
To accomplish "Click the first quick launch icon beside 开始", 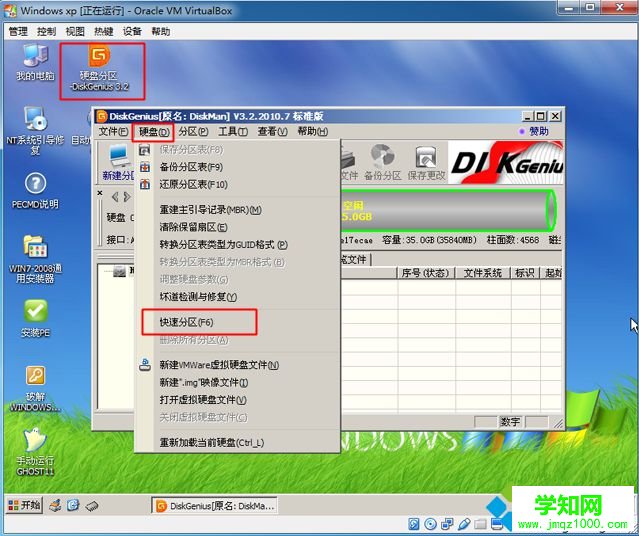I will click(x=55, y=506).
